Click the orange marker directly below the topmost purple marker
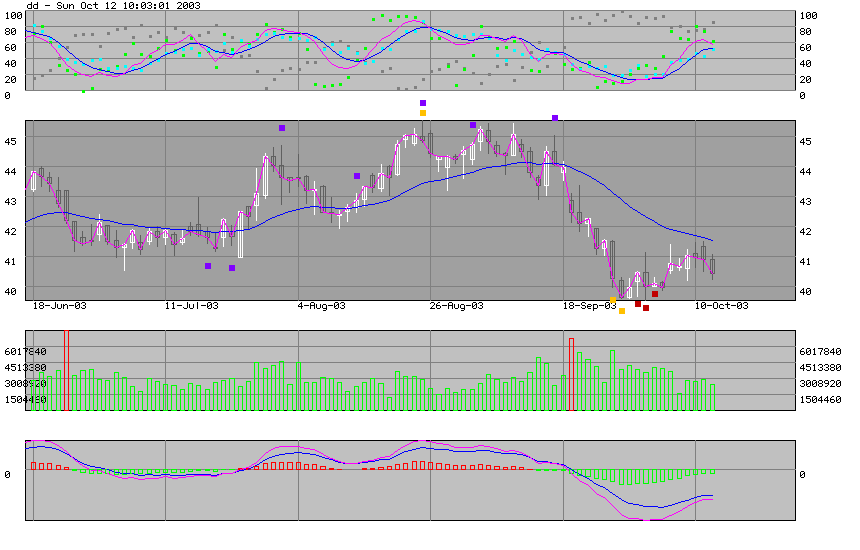860x550 pixels. point(423,113)
